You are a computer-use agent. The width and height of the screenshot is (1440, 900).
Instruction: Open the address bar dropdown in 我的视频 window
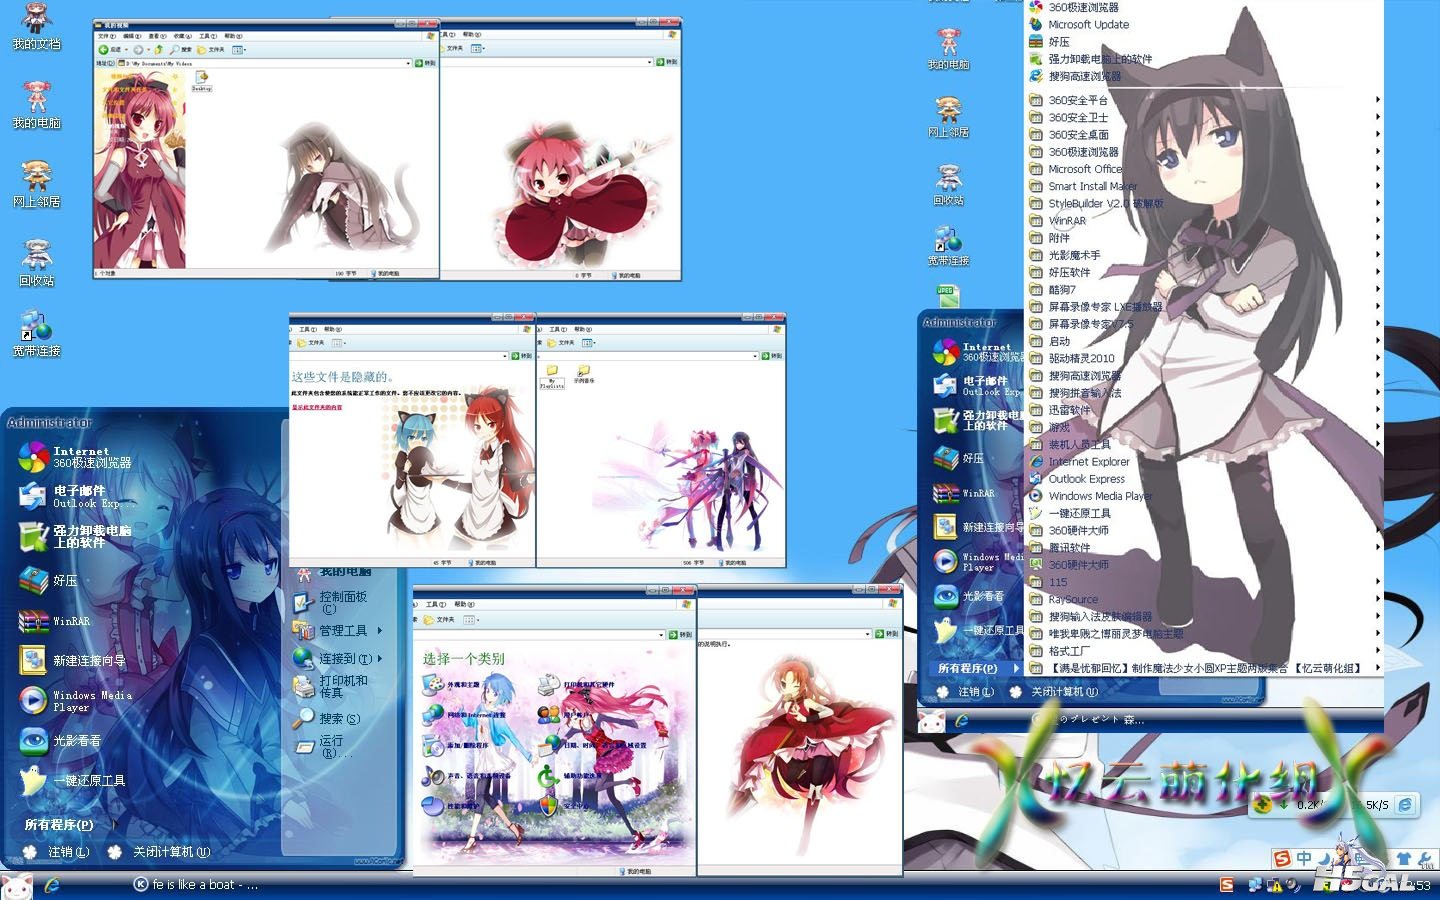408,63
